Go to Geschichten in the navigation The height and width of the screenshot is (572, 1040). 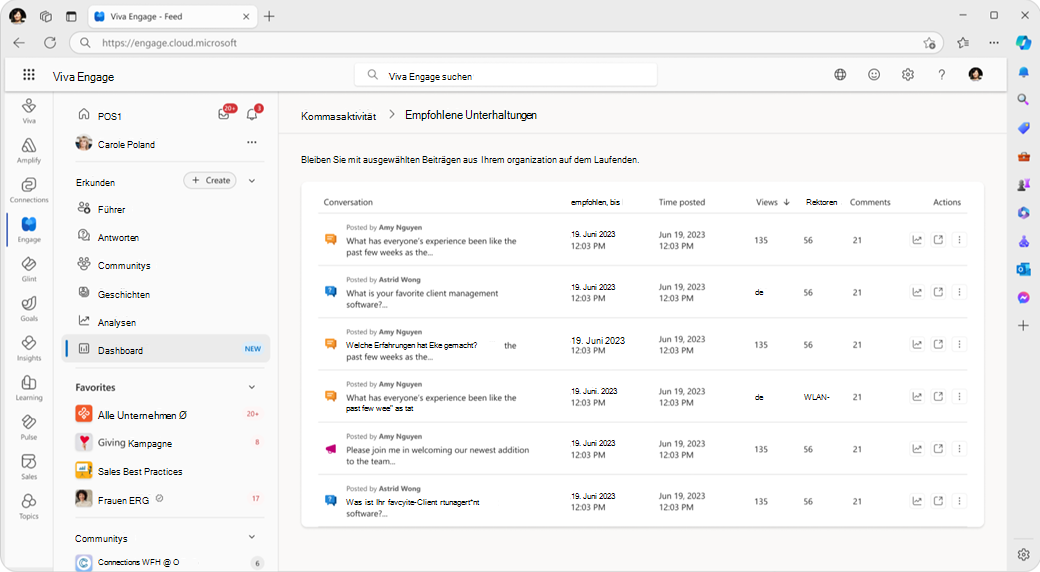coord(123,294)
